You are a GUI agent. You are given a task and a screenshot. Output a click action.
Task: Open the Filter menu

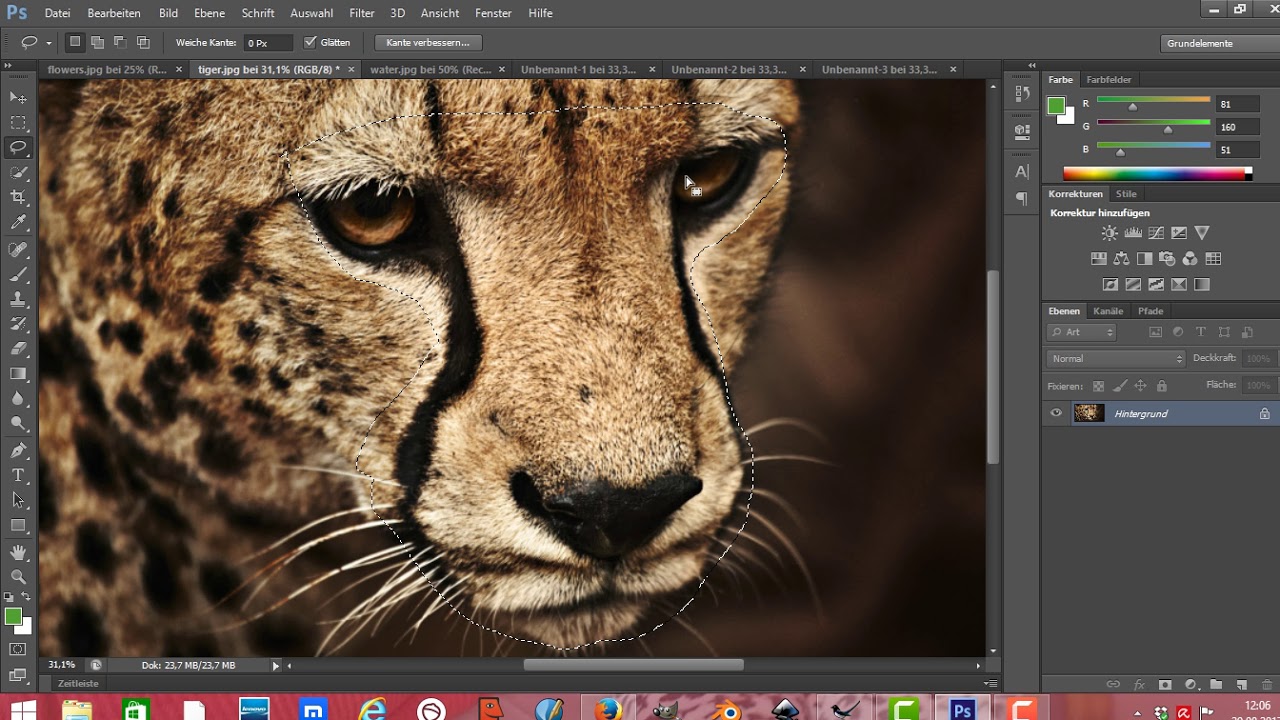362,13
